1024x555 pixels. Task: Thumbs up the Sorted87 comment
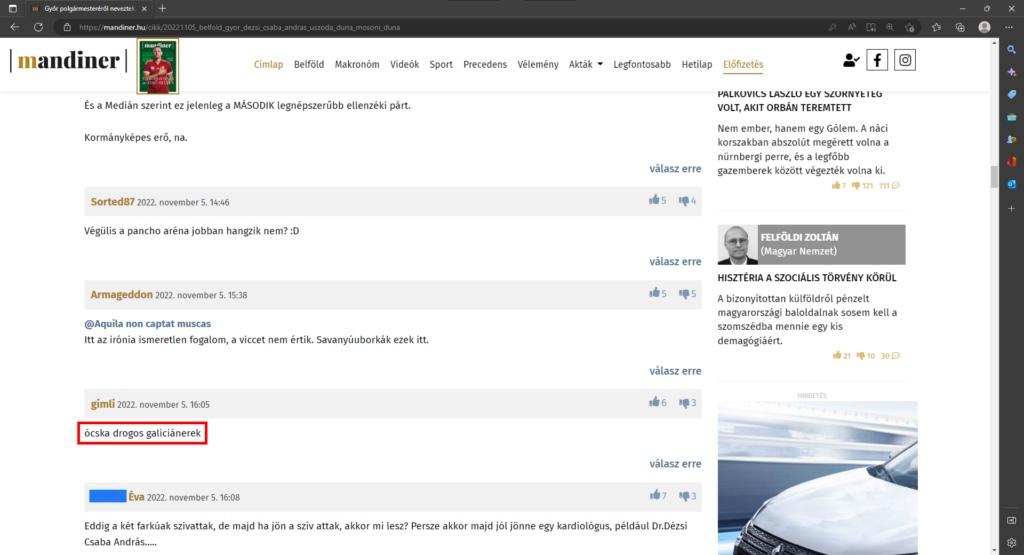point(655,201)
